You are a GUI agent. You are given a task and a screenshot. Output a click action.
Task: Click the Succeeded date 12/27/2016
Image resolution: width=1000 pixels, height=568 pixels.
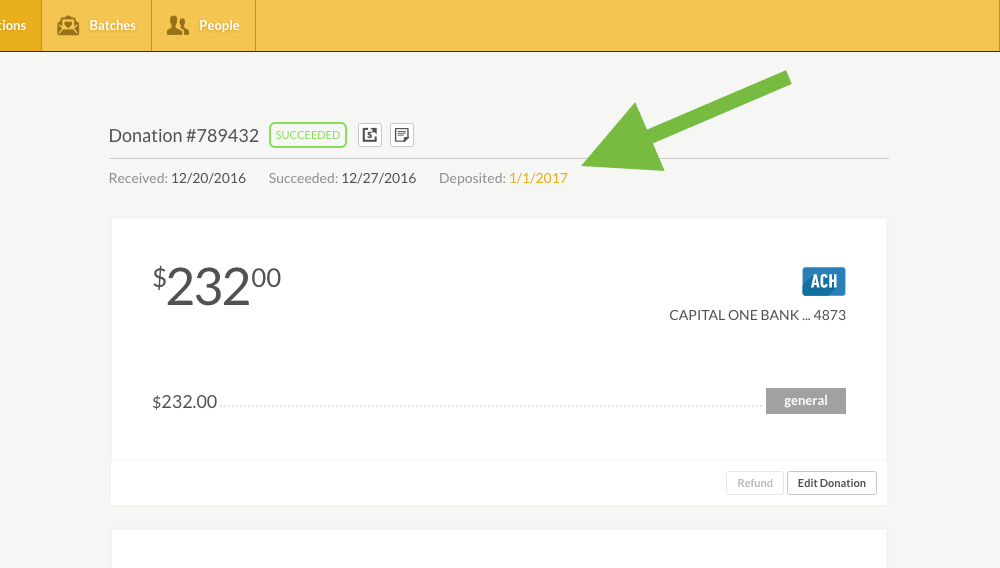[378, 179]
